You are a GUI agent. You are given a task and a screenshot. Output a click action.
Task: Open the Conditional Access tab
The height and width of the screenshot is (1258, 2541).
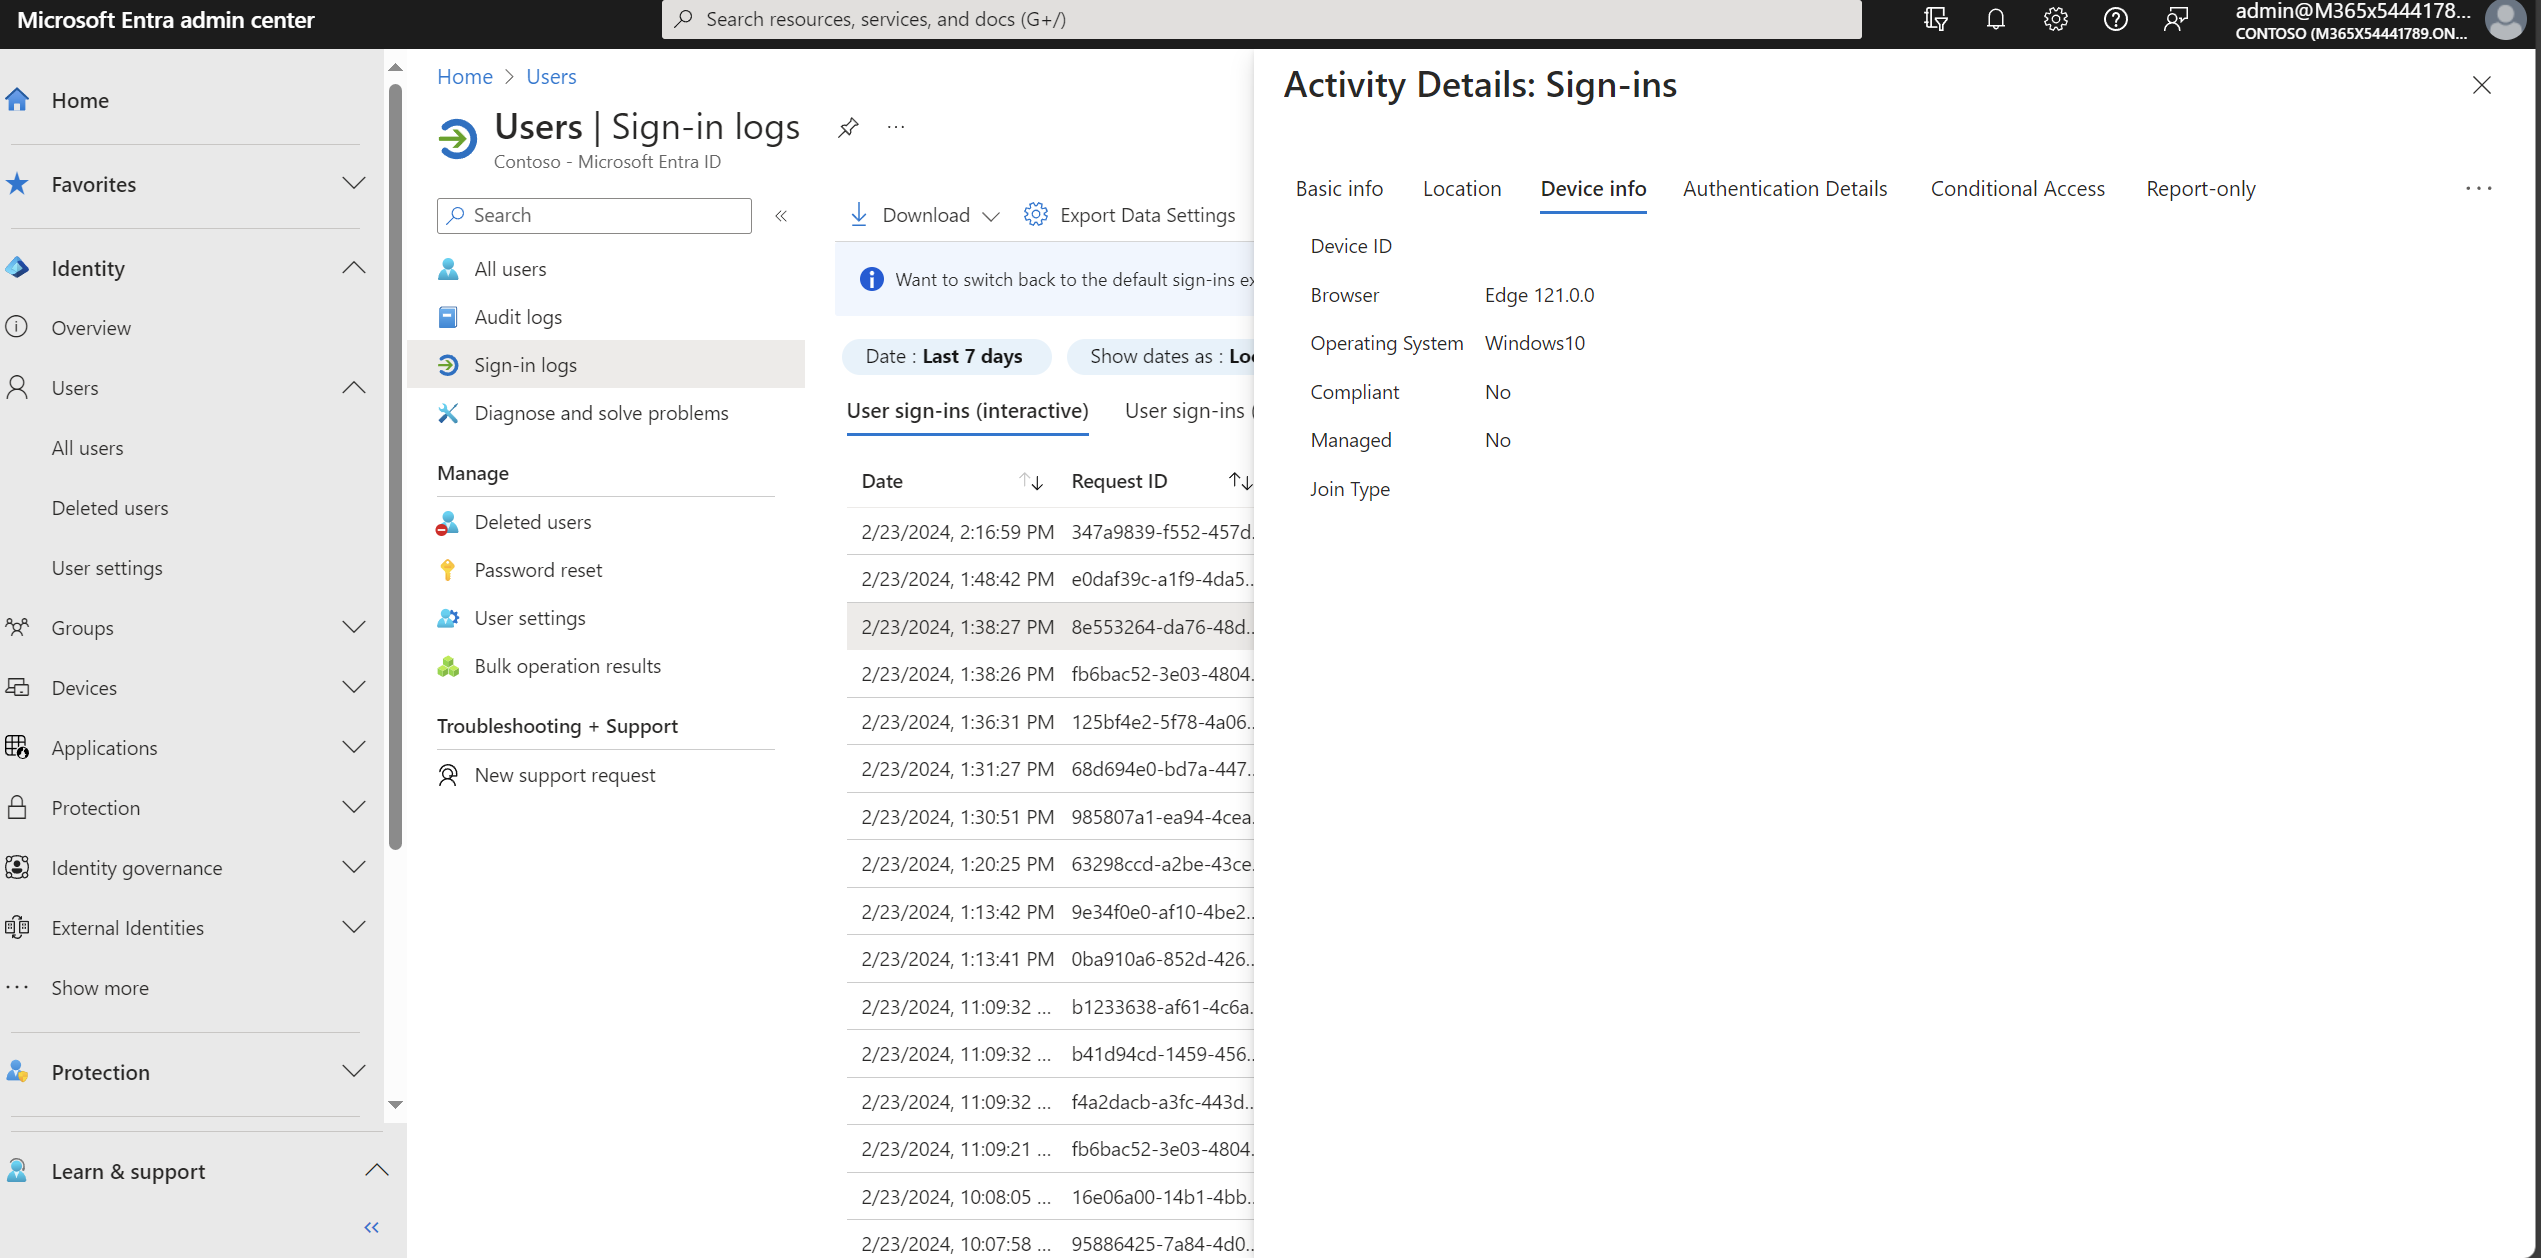point(2017,189)
